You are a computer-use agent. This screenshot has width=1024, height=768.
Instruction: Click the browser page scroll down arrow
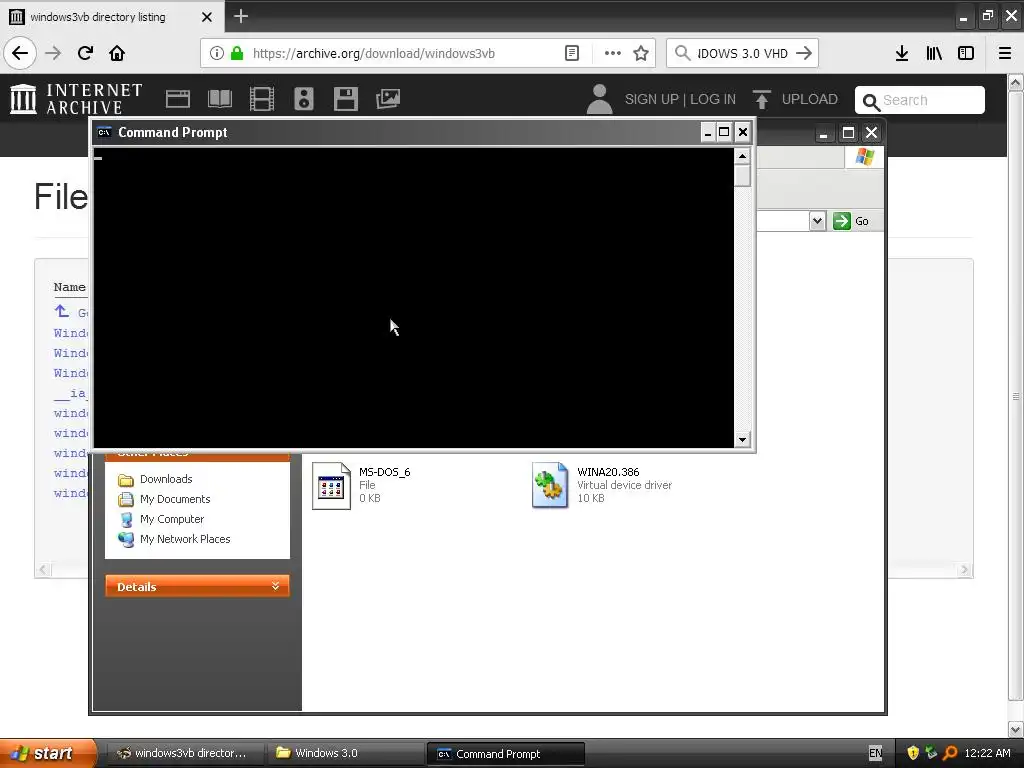[x=1016, y=729]
